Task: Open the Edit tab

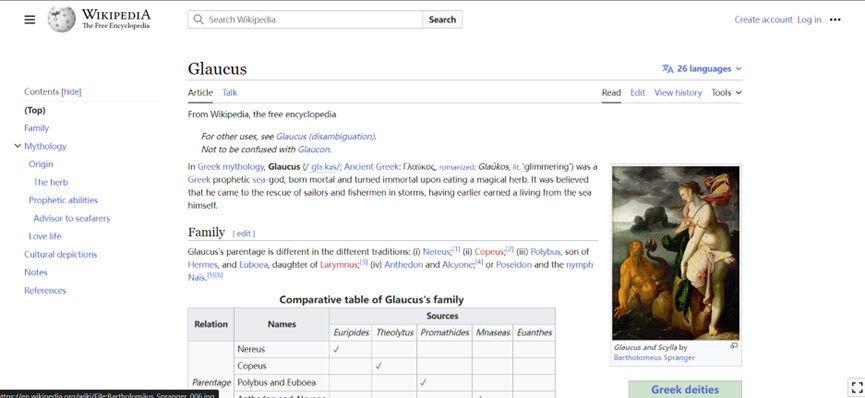Action: 638,93
